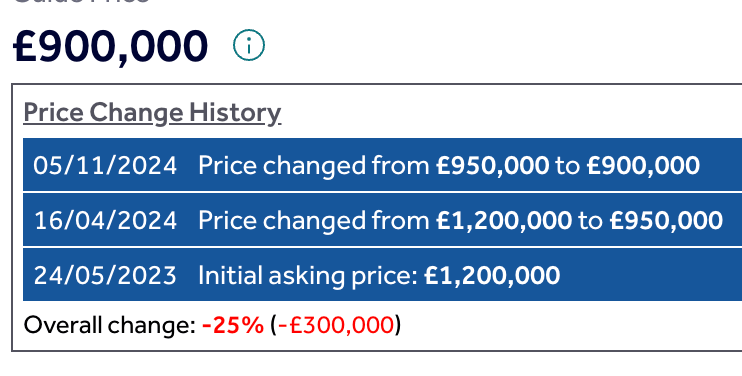Select the 16/04/2024 price change row
This screenshot has height=376, width=742.
point(382,219)
